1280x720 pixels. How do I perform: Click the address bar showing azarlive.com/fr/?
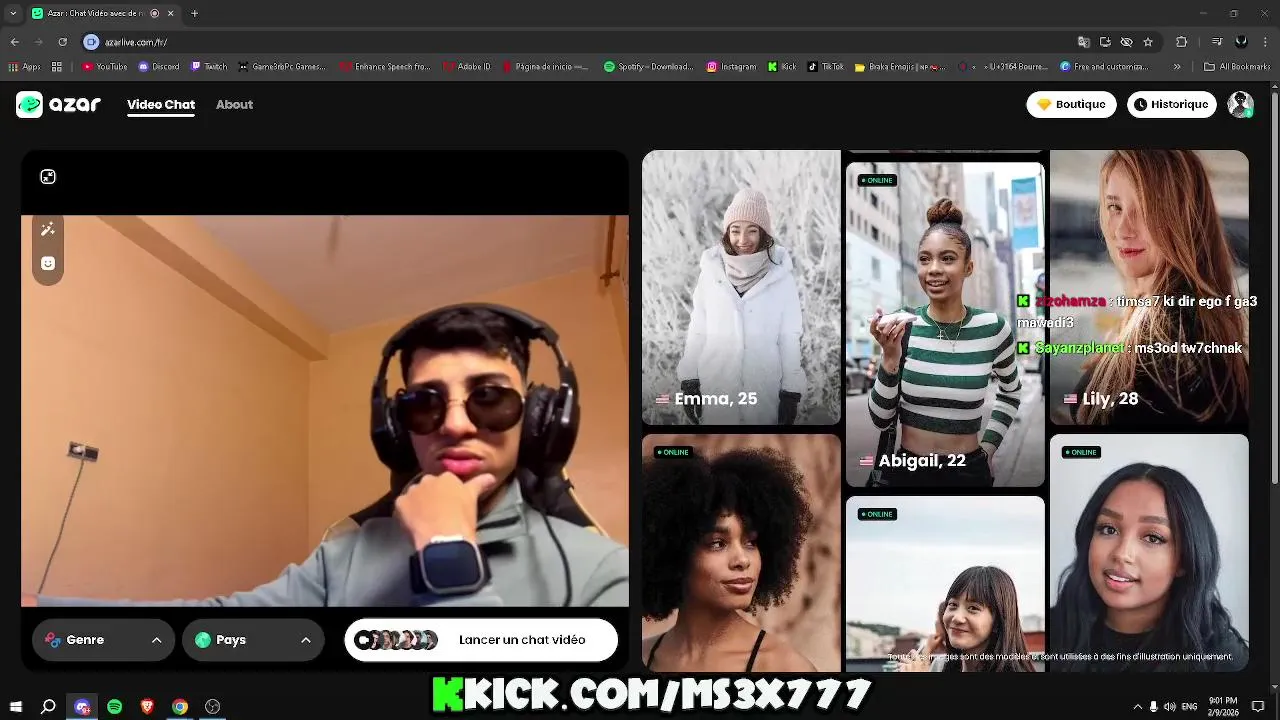pos(580,42)
